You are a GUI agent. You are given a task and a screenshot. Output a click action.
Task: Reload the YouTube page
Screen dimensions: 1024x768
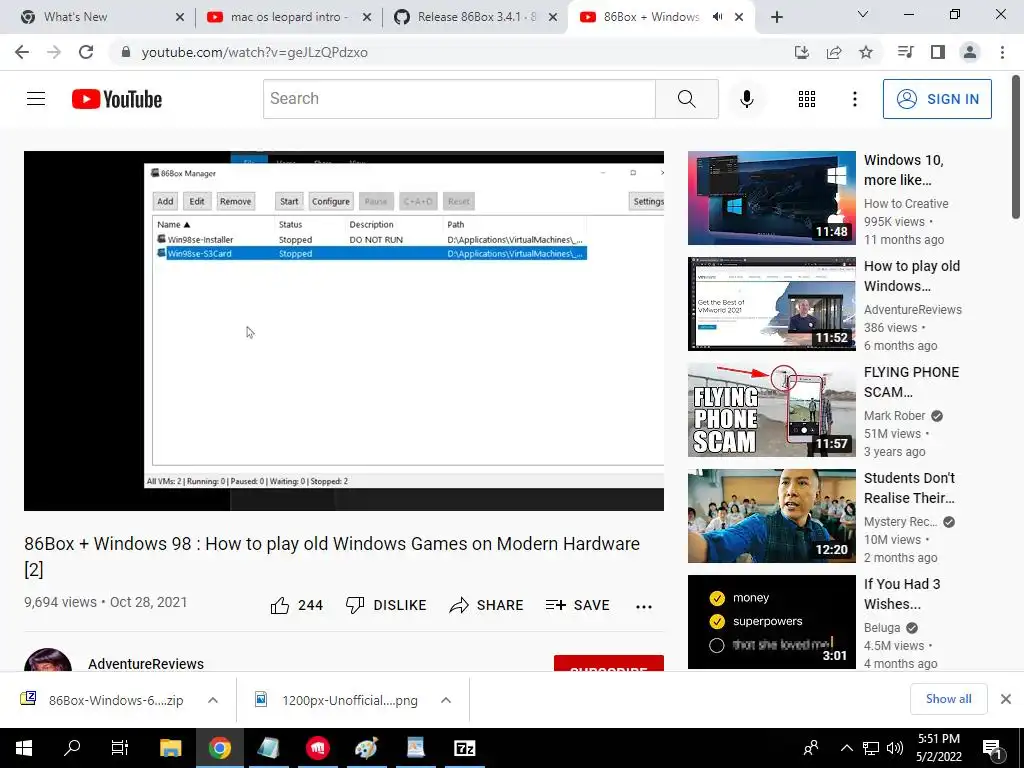point(86,52)
